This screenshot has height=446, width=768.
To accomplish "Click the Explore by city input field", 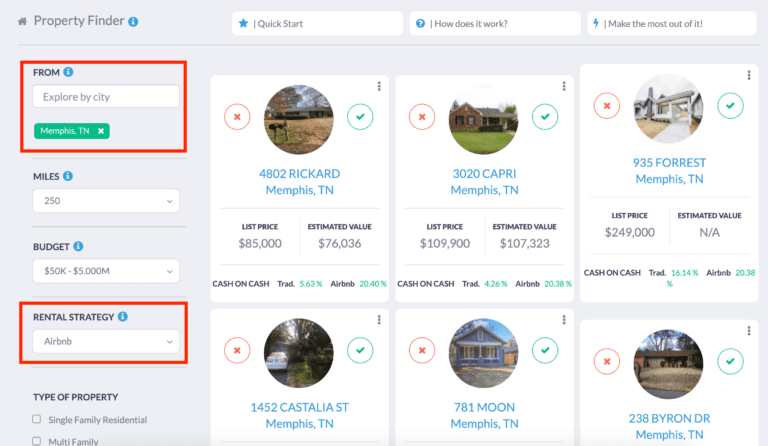I will click(x=105, y=97).
